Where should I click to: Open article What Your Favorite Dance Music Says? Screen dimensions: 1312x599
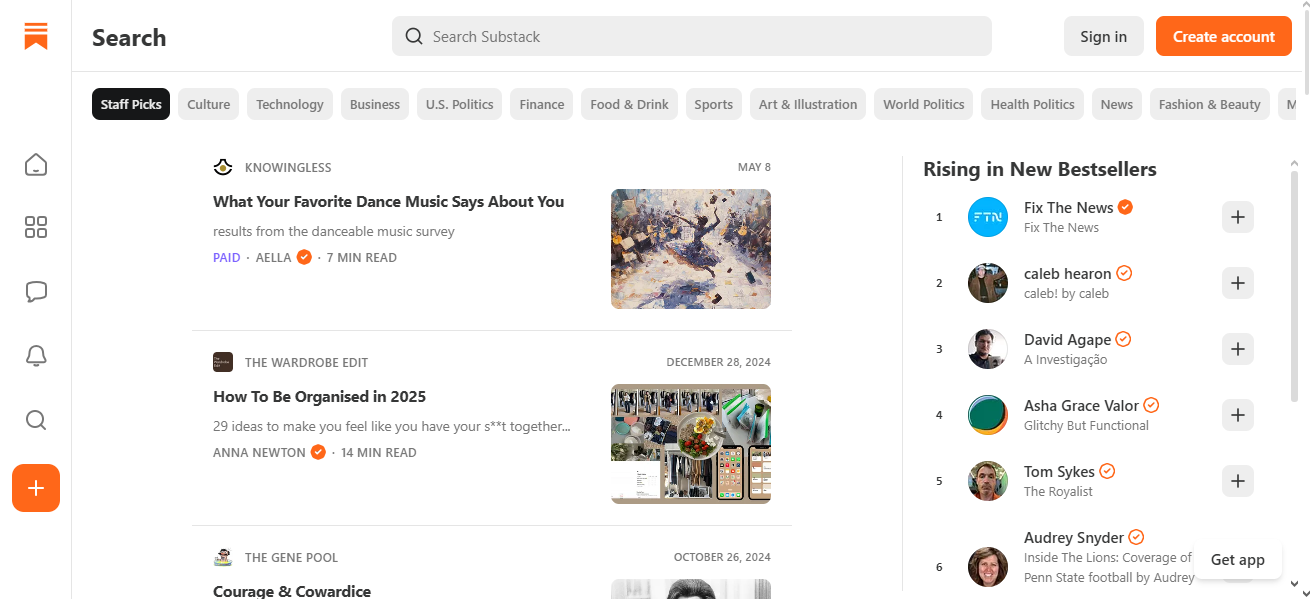(x=389, y=201)
